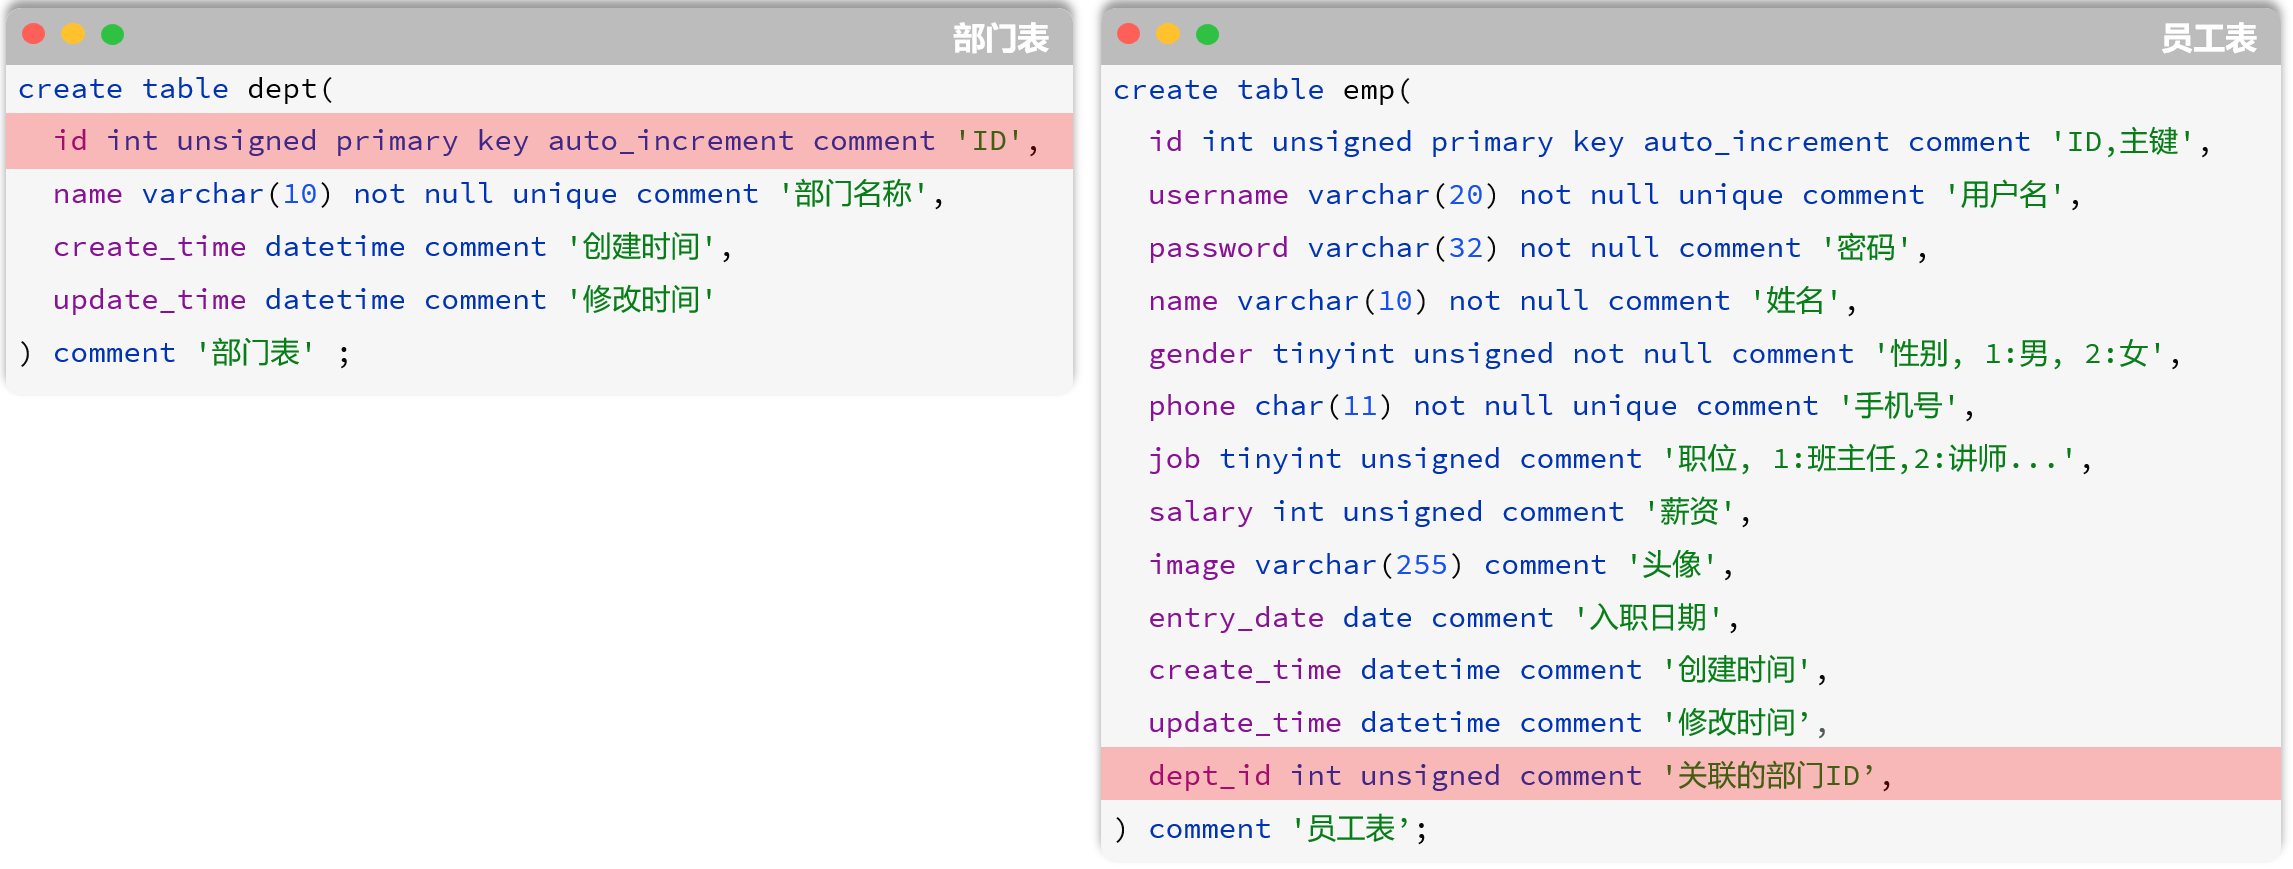Select the job tinyint unsigned line

click(1620, 459)
